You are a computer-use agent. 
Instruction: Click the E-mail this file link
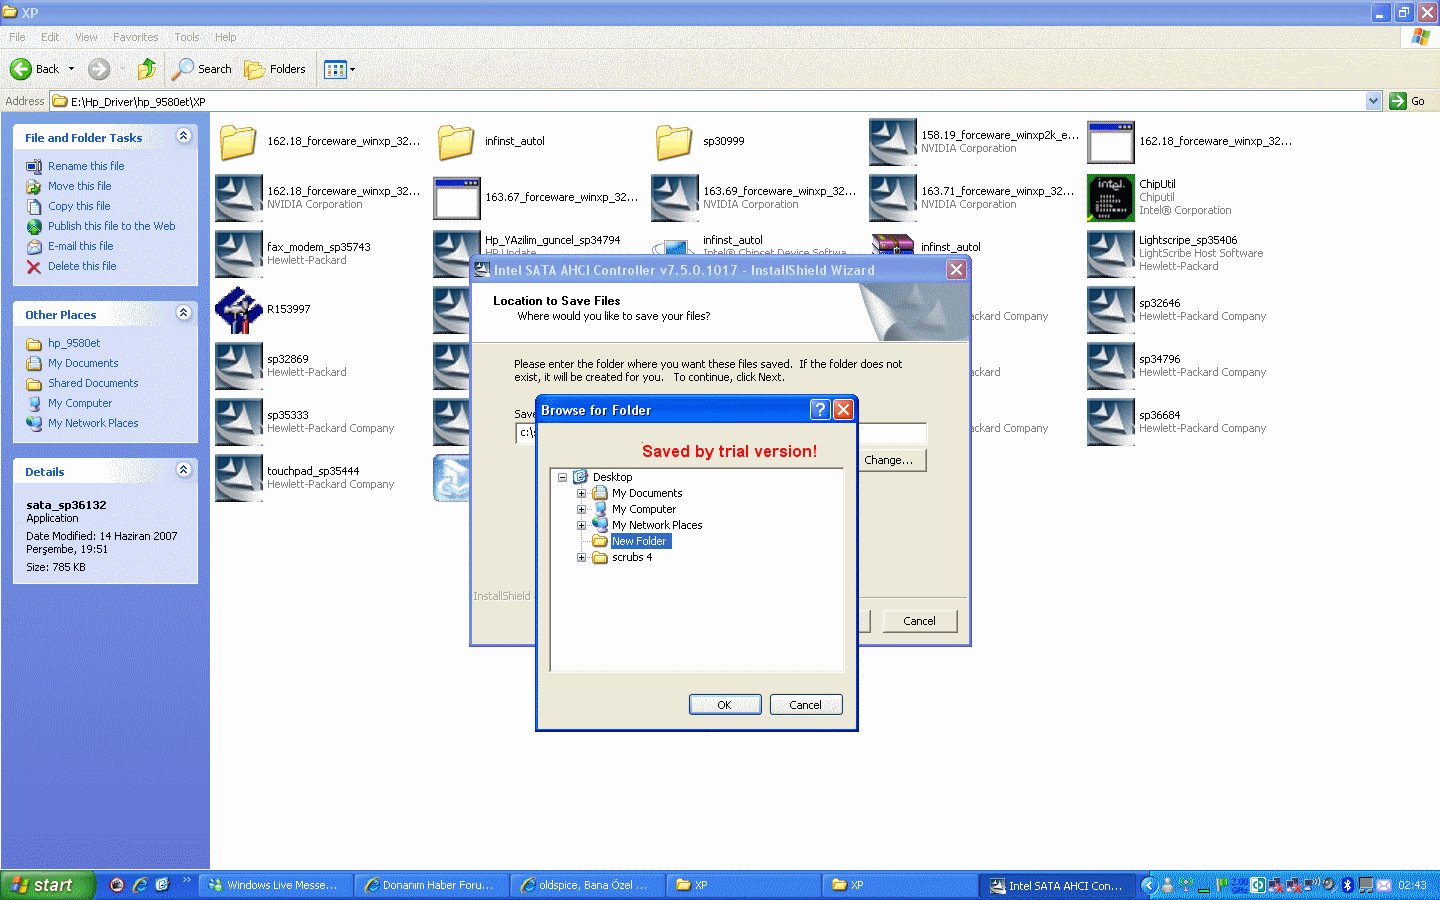(80, 246)
